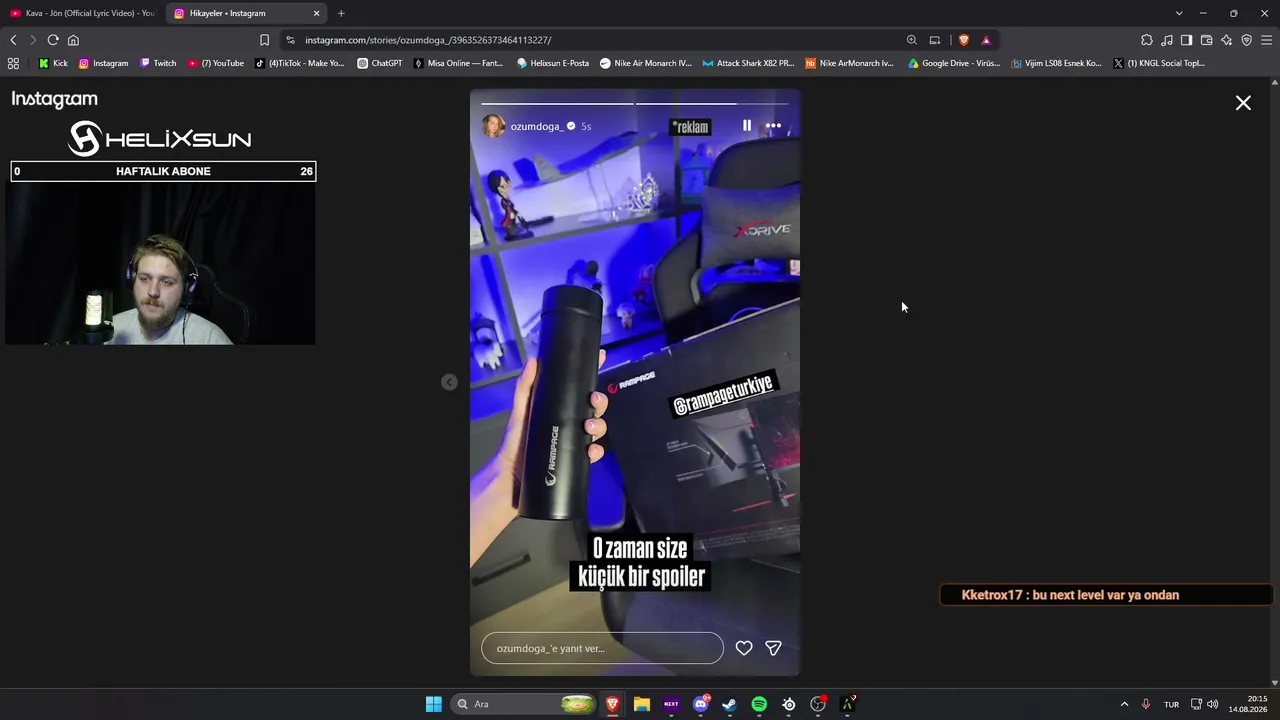Open the media control music note icon
1280x720 pixels.
[1167, 40]
